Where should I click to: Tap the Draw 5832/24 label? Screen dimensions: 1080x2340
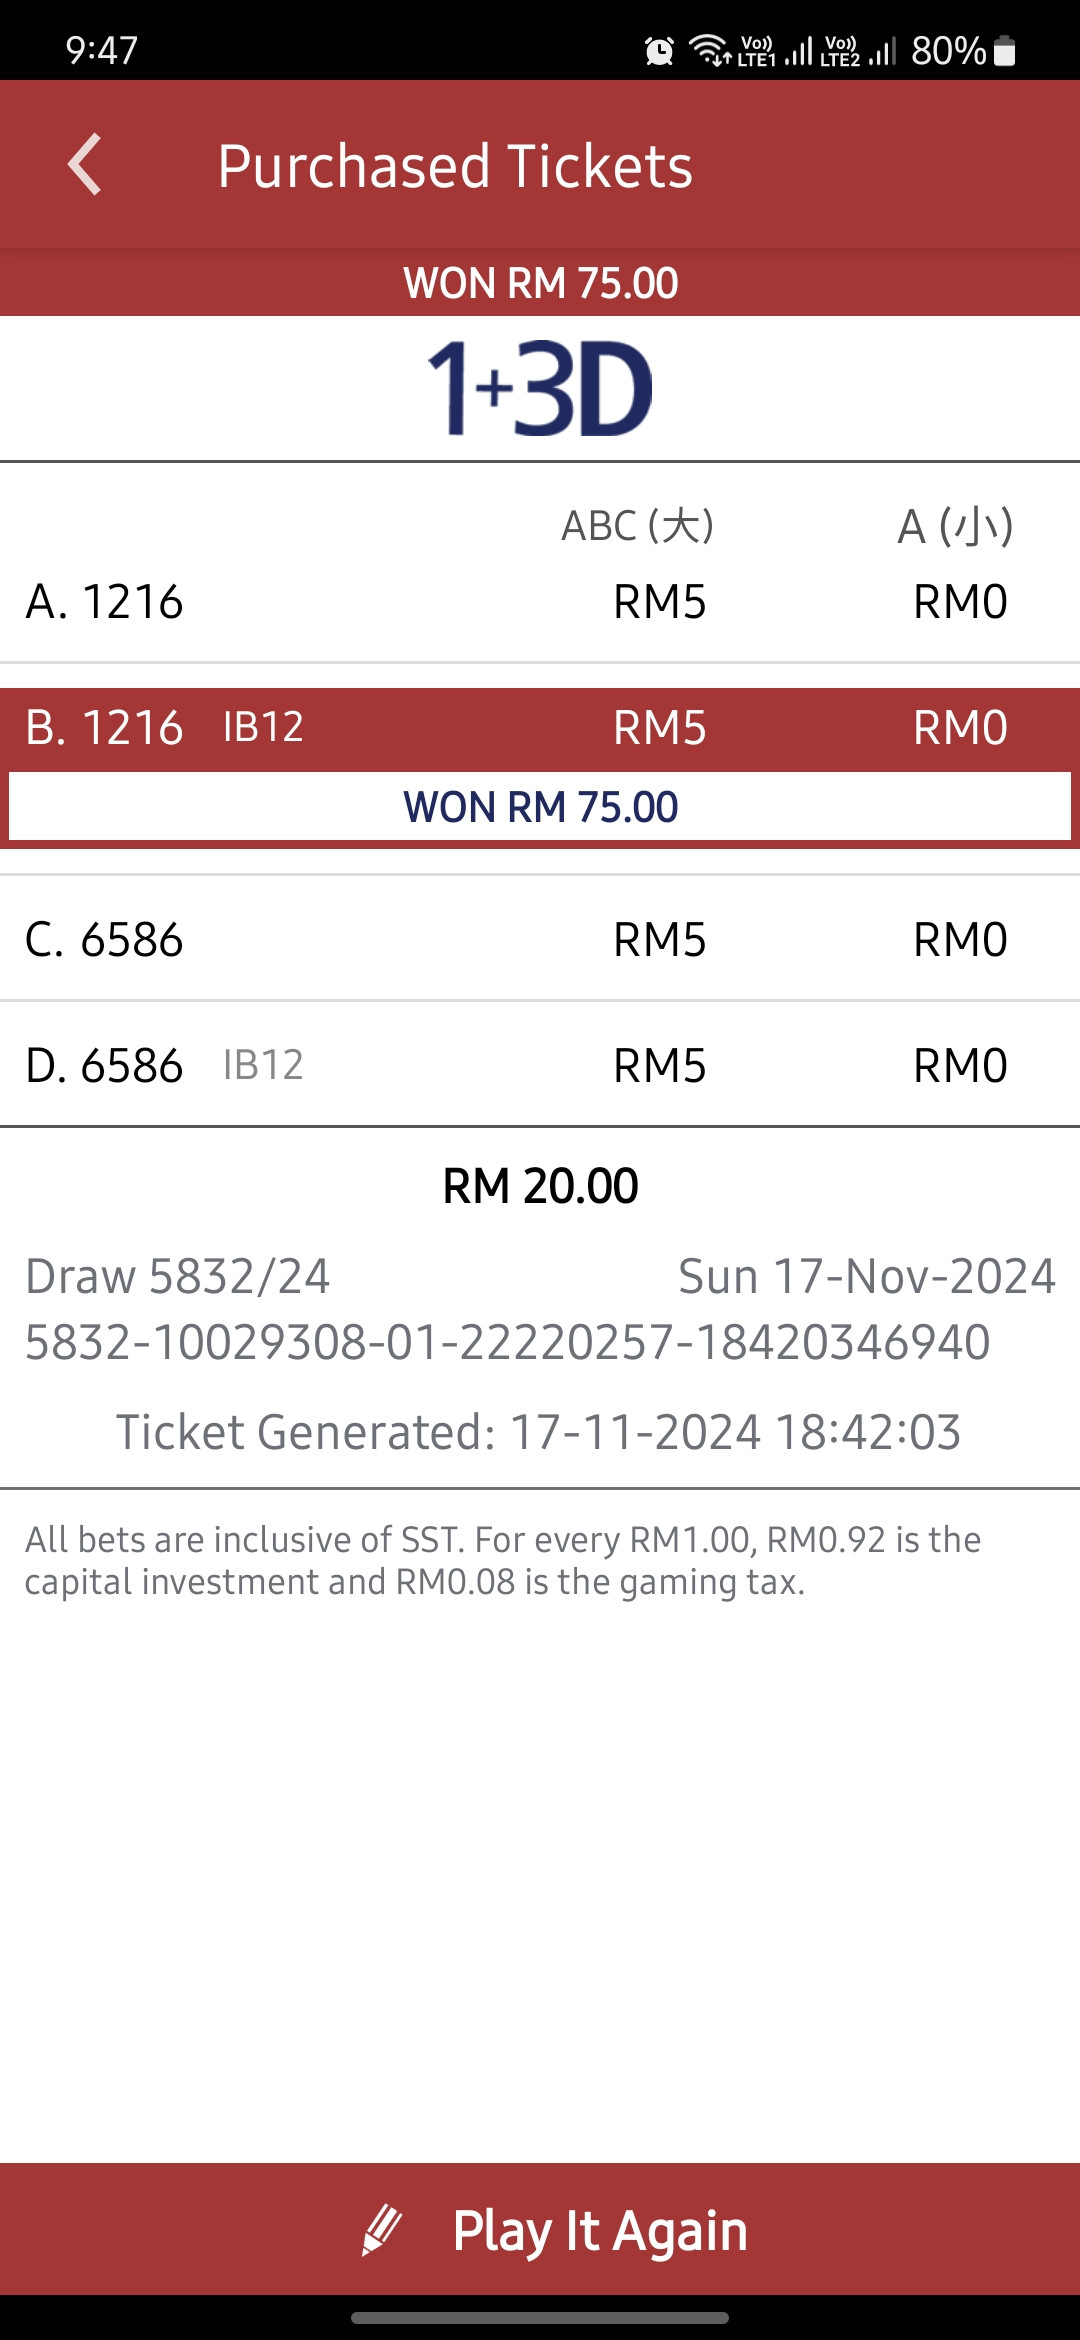point(177,1277)
